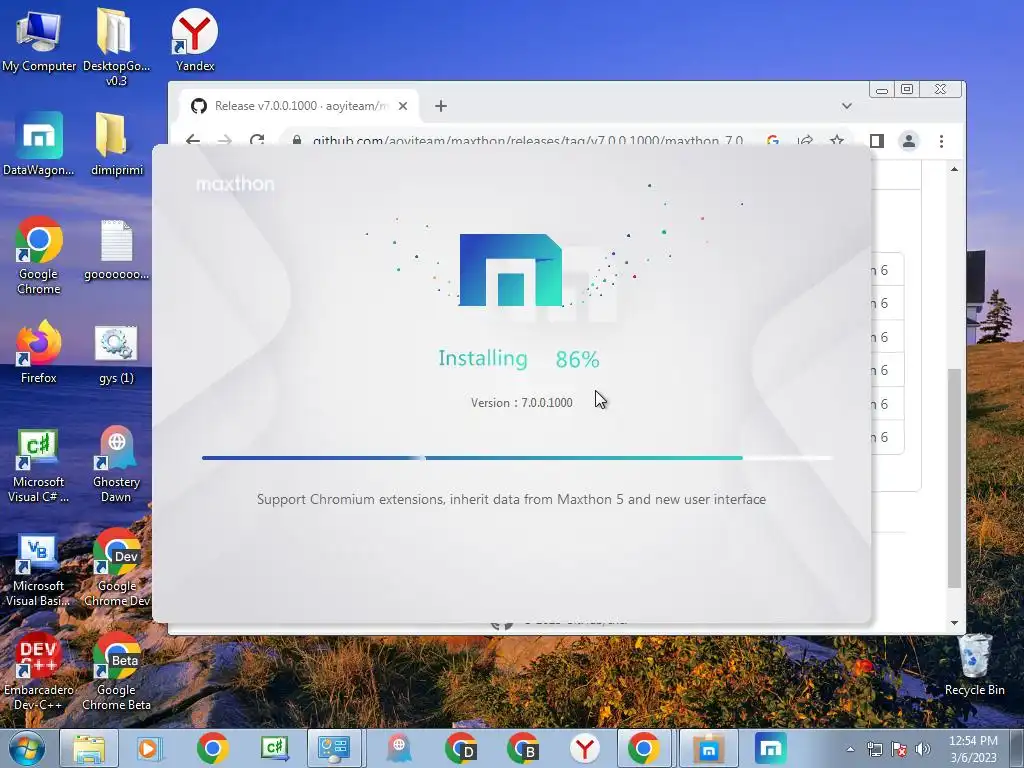The height and width of the screenshot is (768, 1024).
Task: Click Chrome's forward arrow button
Action: (x=225, y=140)
